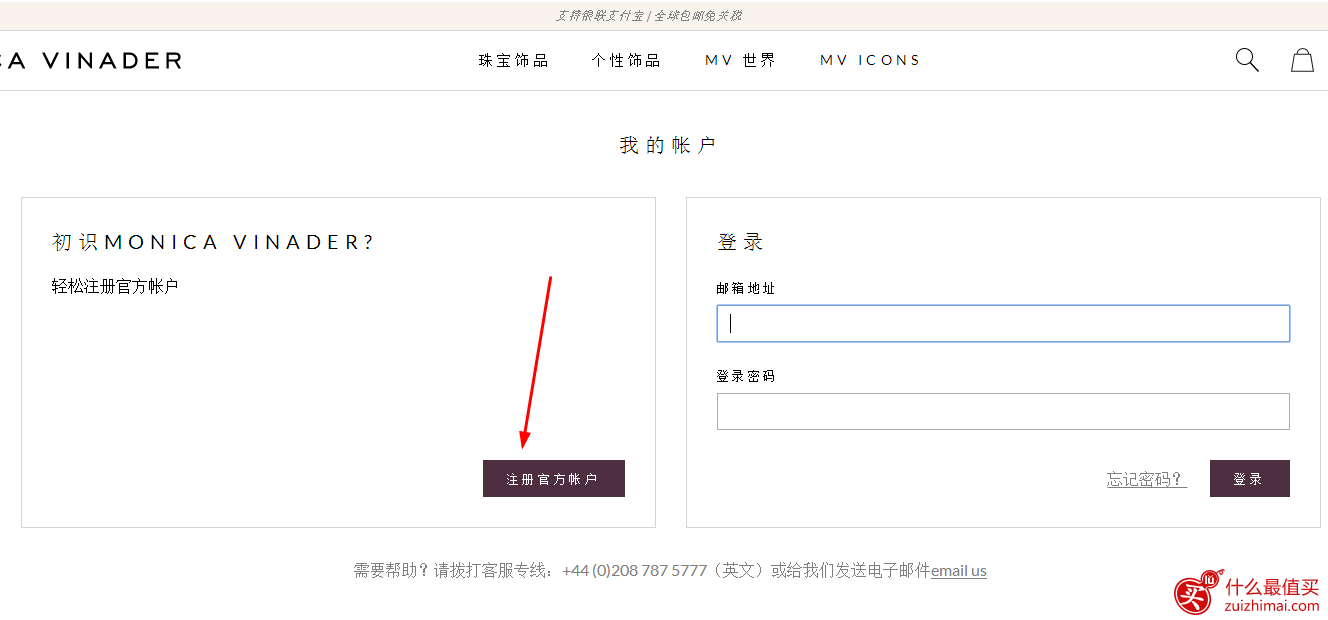Open the search magnifier icon
This screenshot has width=1328, height=620.
click(1246, 60)
